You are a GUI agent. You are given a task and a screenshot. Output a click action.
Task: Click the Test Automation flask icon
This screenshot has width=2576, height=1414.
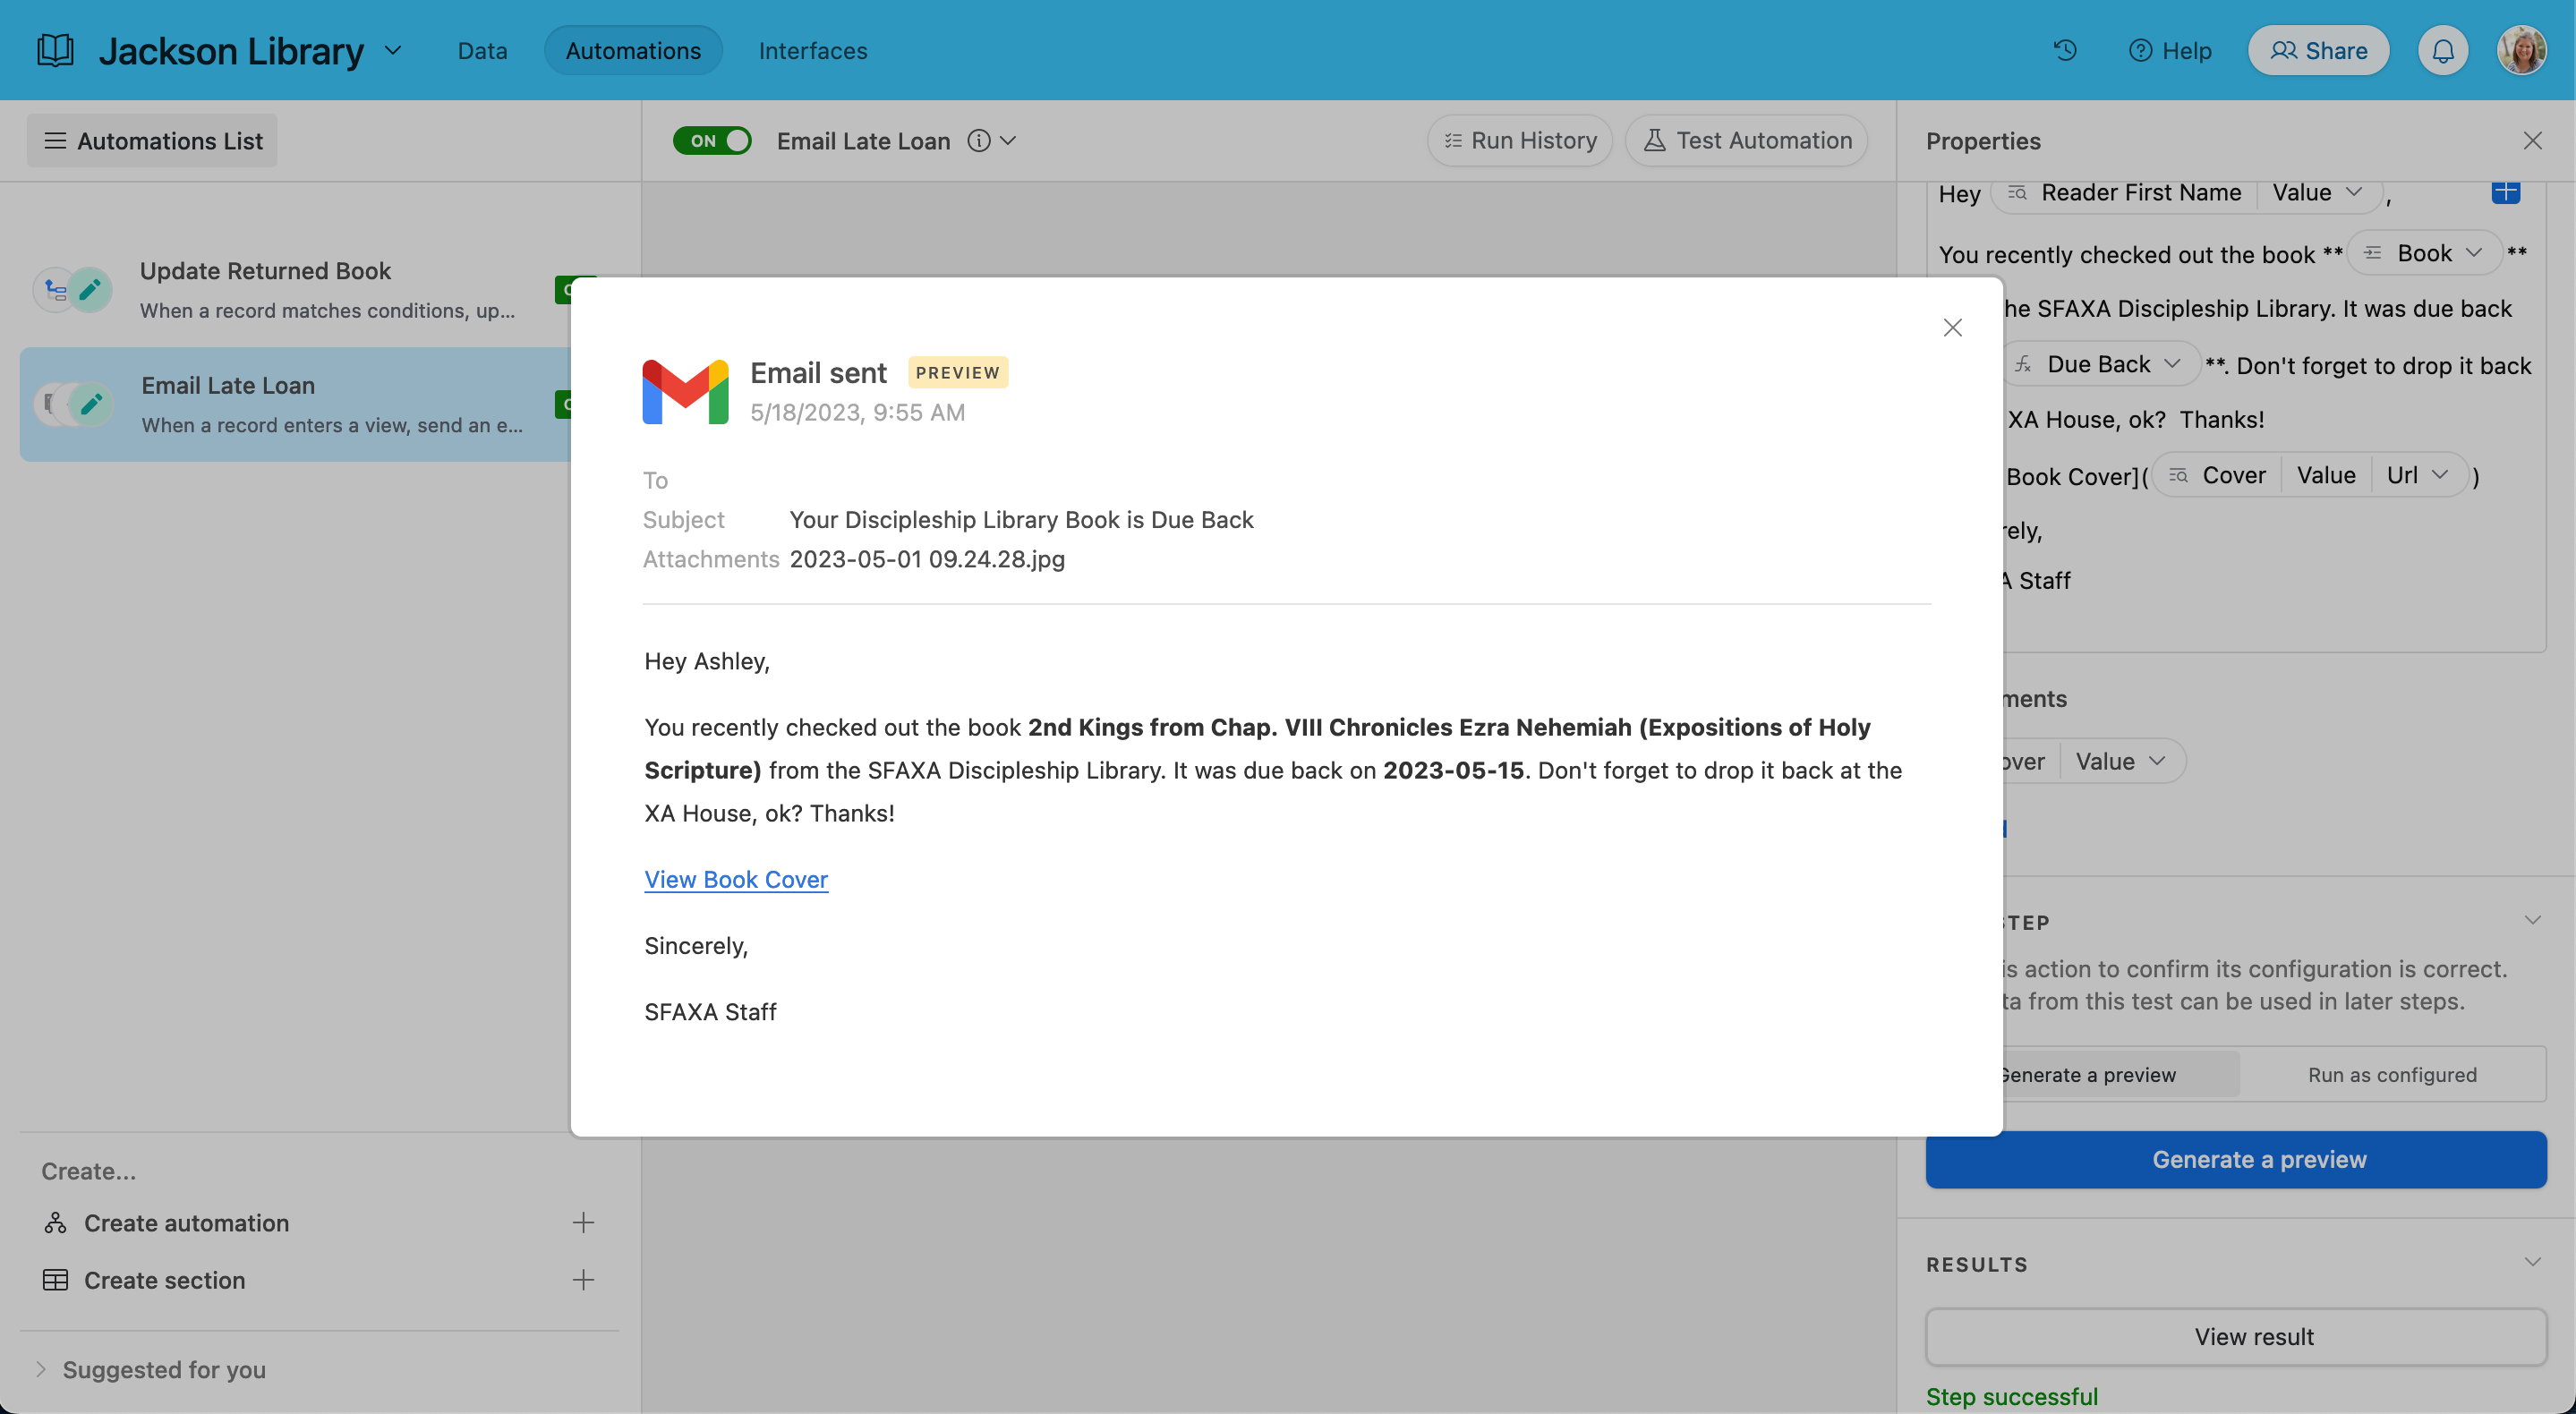(x=1655, y=141)
